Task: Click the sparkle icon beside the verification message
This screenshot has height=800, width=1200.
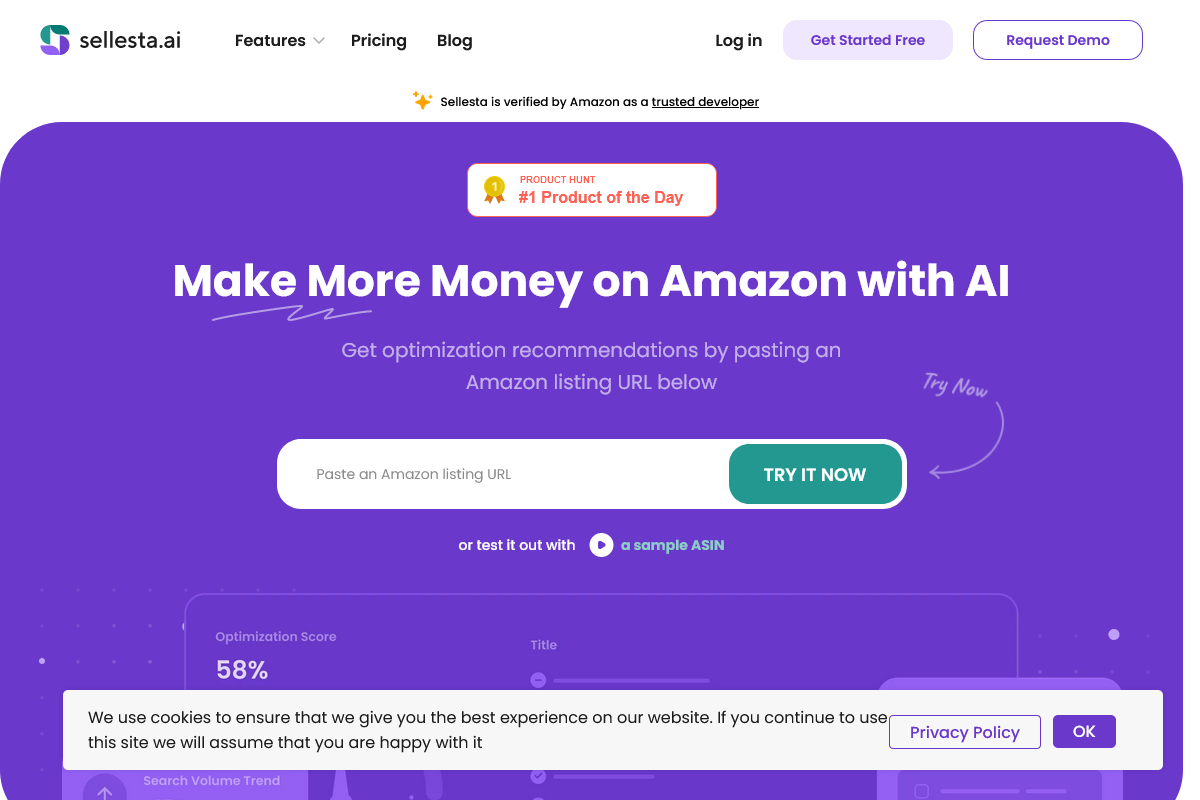Action: [x=421, y=100]
